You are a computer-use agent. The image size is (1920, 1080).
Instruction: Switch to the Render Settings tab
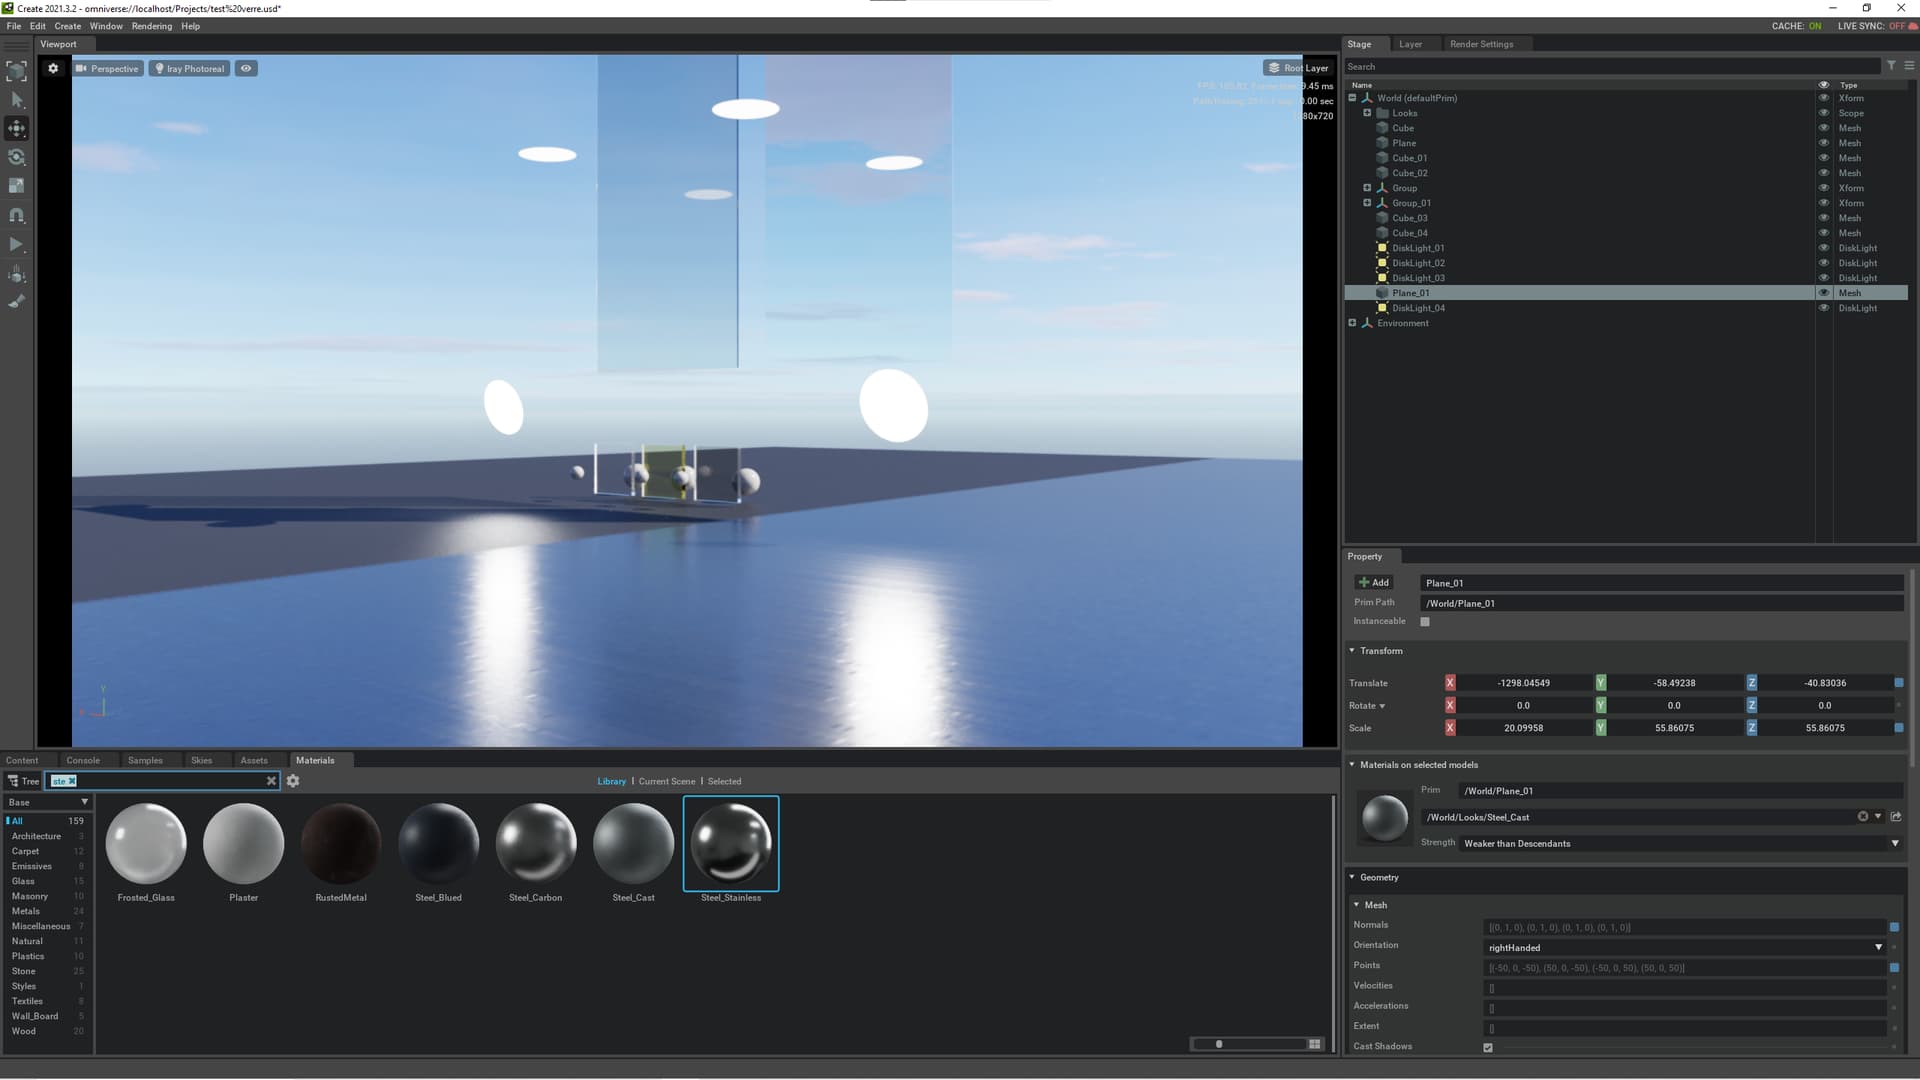pyautogui.click(x=1481, y=44)
